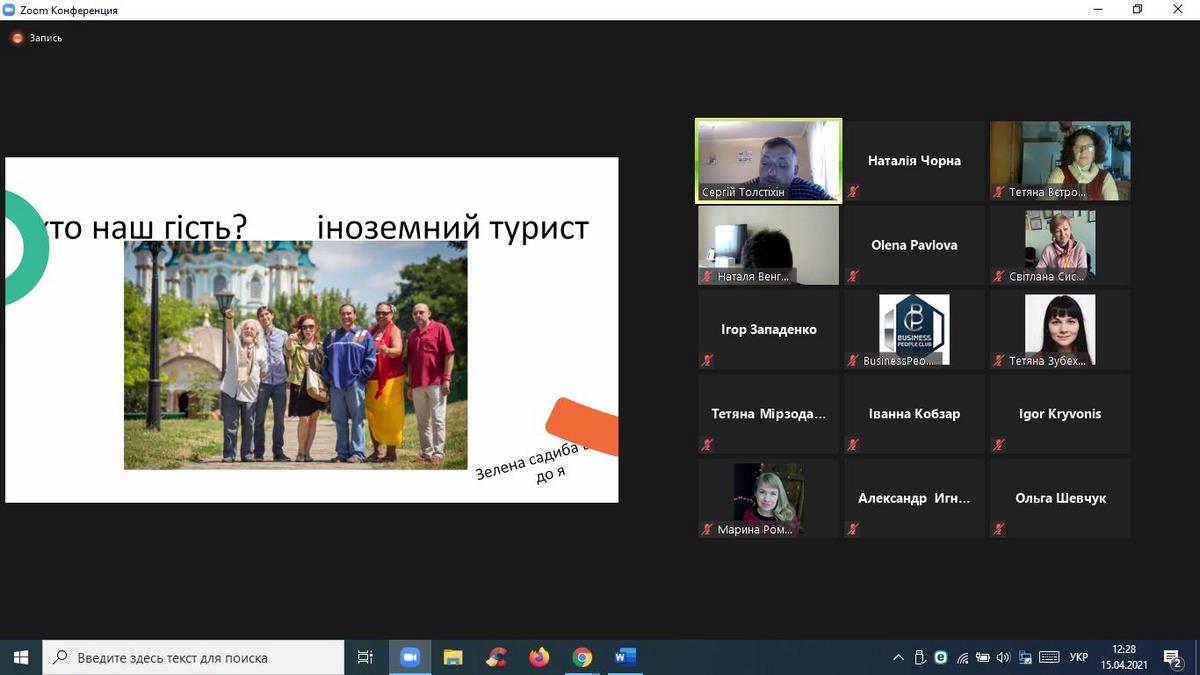Click the Windows taskbar search field
The image size is (1200, 675).
[193, 657]
